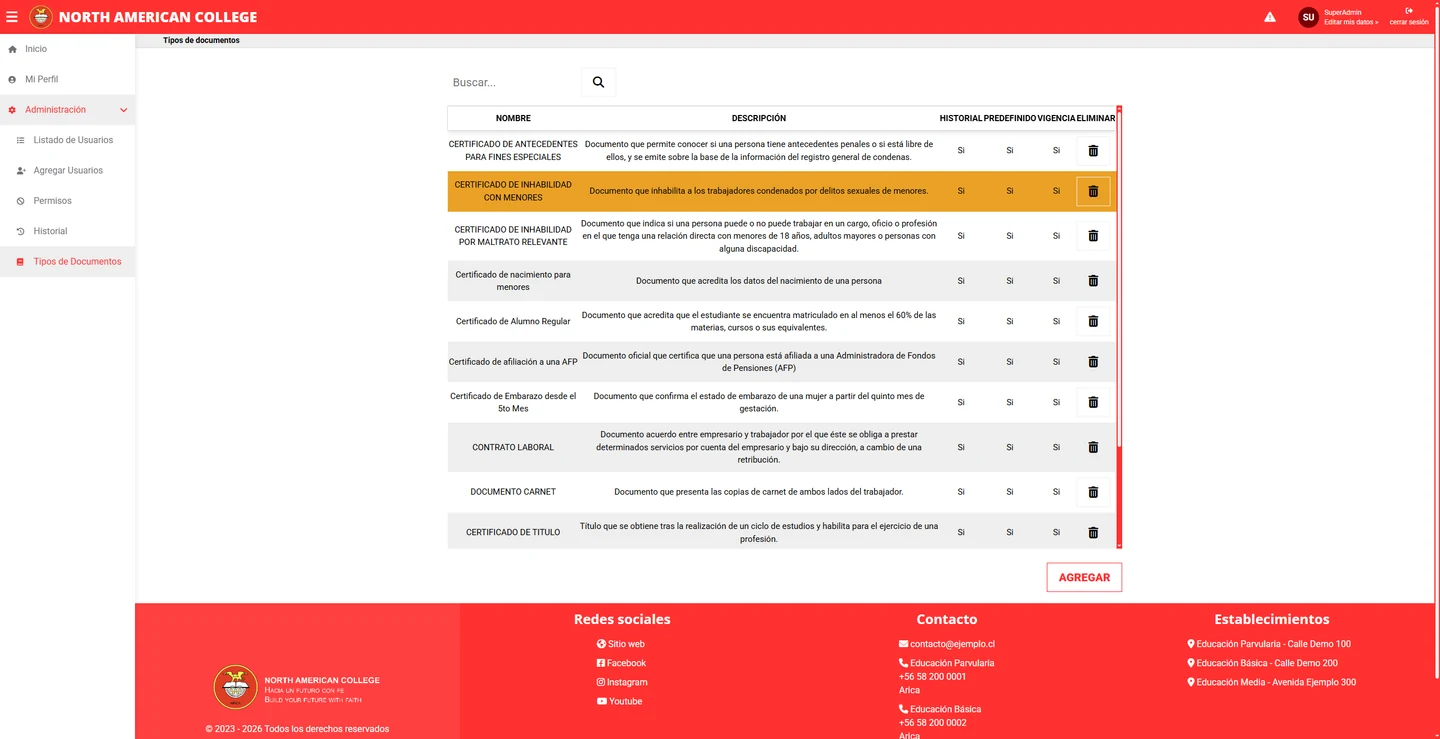Open Permisos menu item

click(x=52, y=201)
